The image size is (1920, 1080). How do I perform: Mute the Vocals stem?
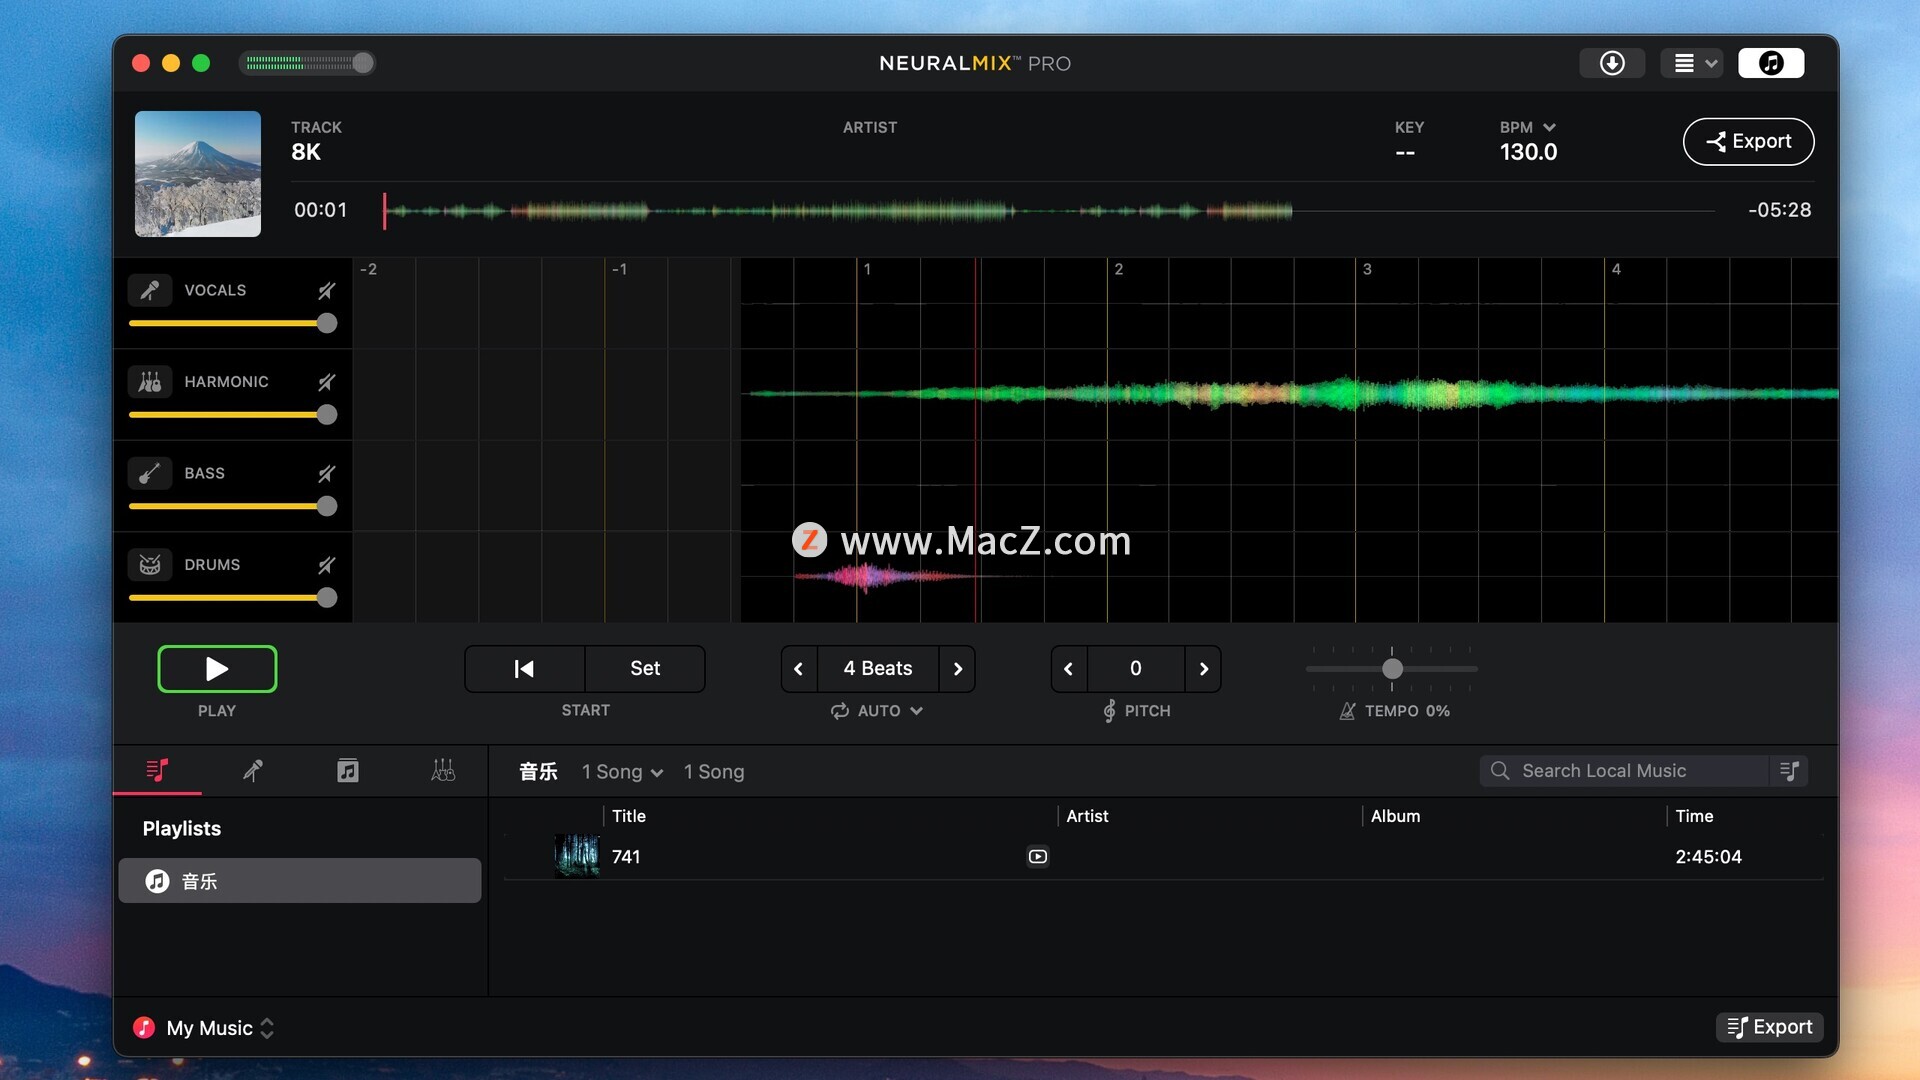pos(326,290)
